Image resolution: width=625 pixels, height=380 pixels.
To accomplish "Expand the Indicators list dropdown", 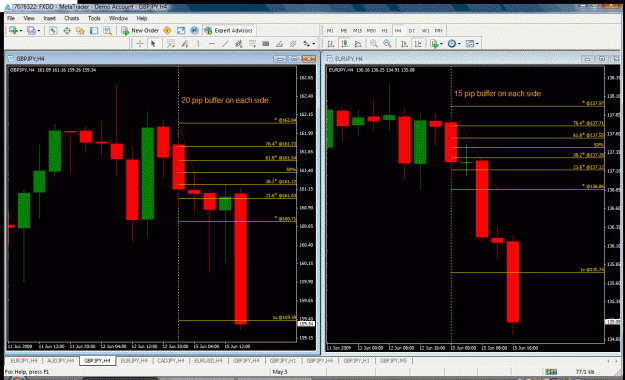I will pyautogui.click(x=441, y=44).
